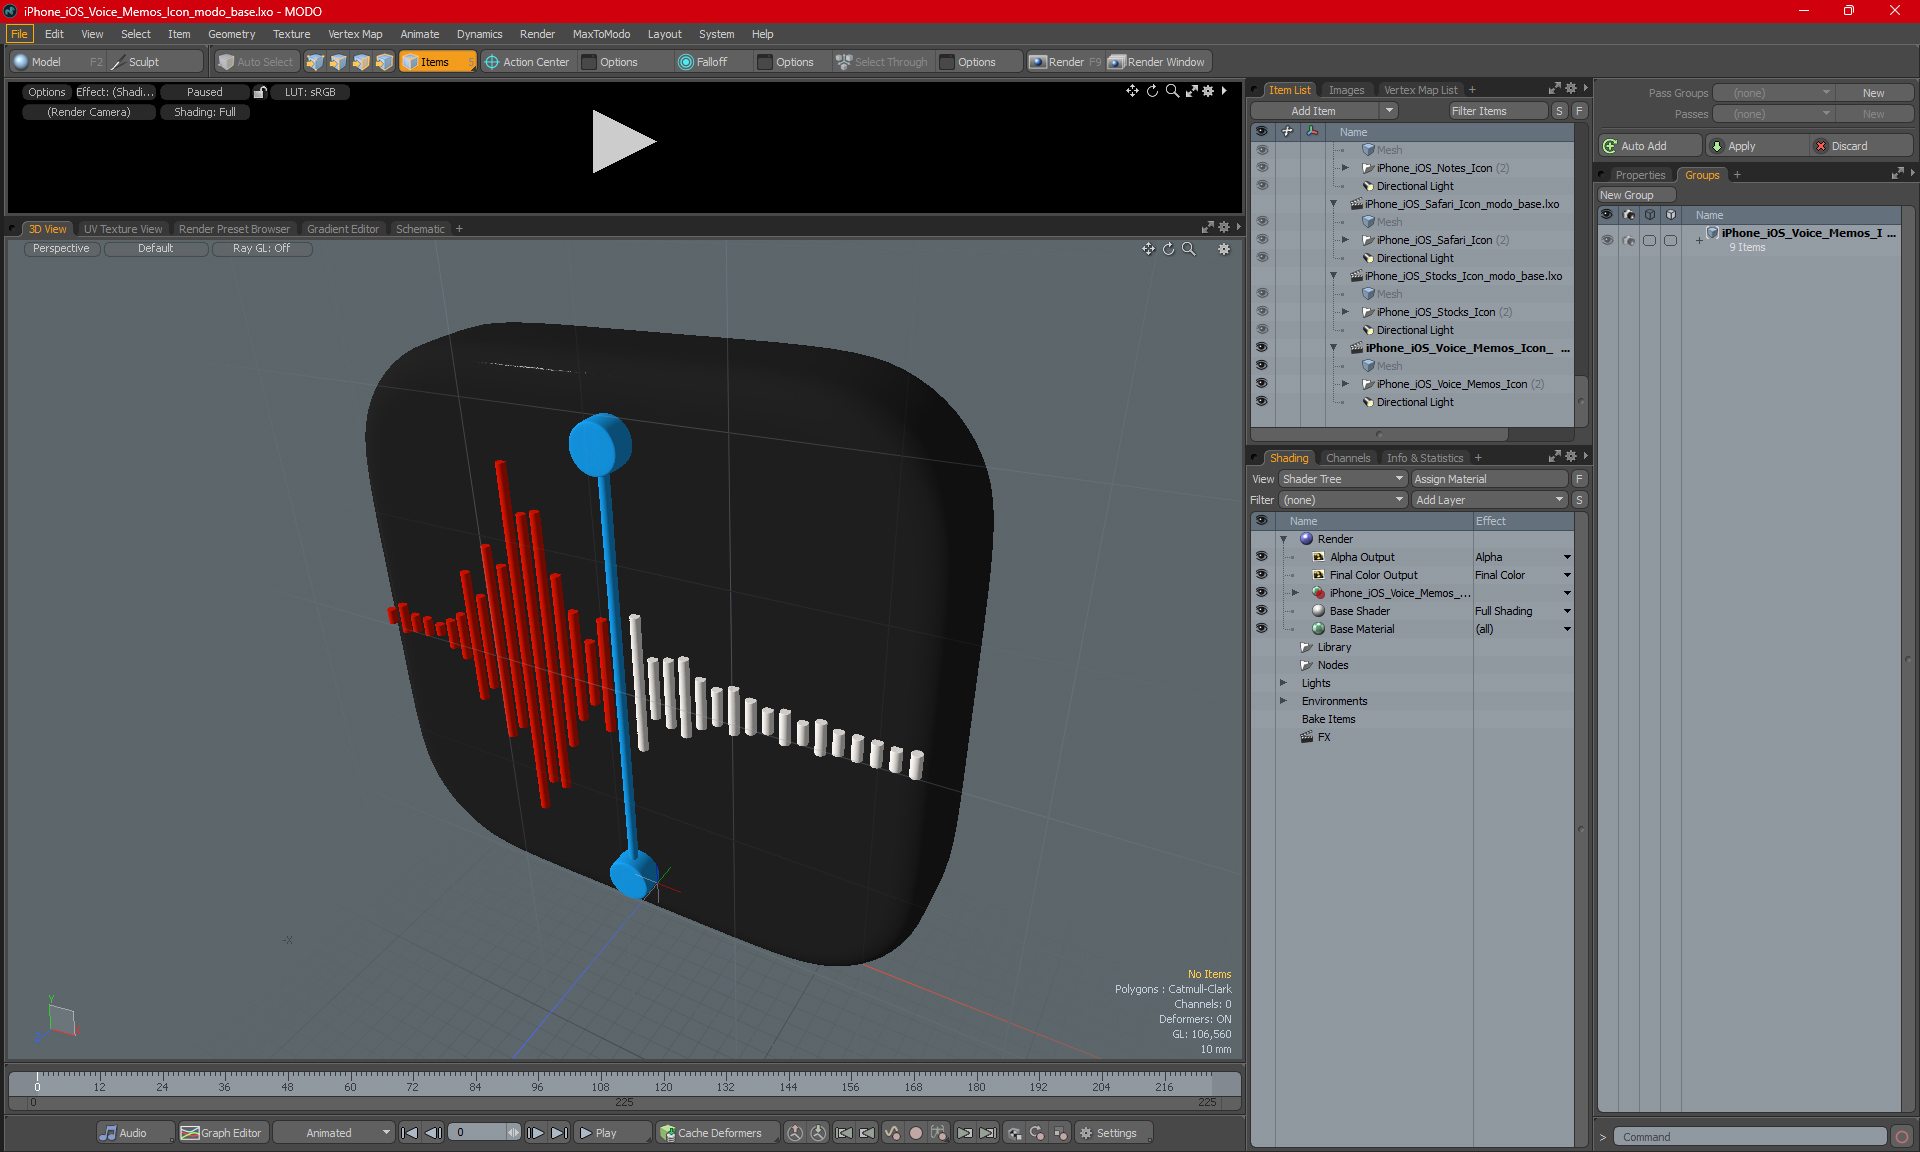Open the Geometry menu
The image size is (1920, 1152).
231,34
